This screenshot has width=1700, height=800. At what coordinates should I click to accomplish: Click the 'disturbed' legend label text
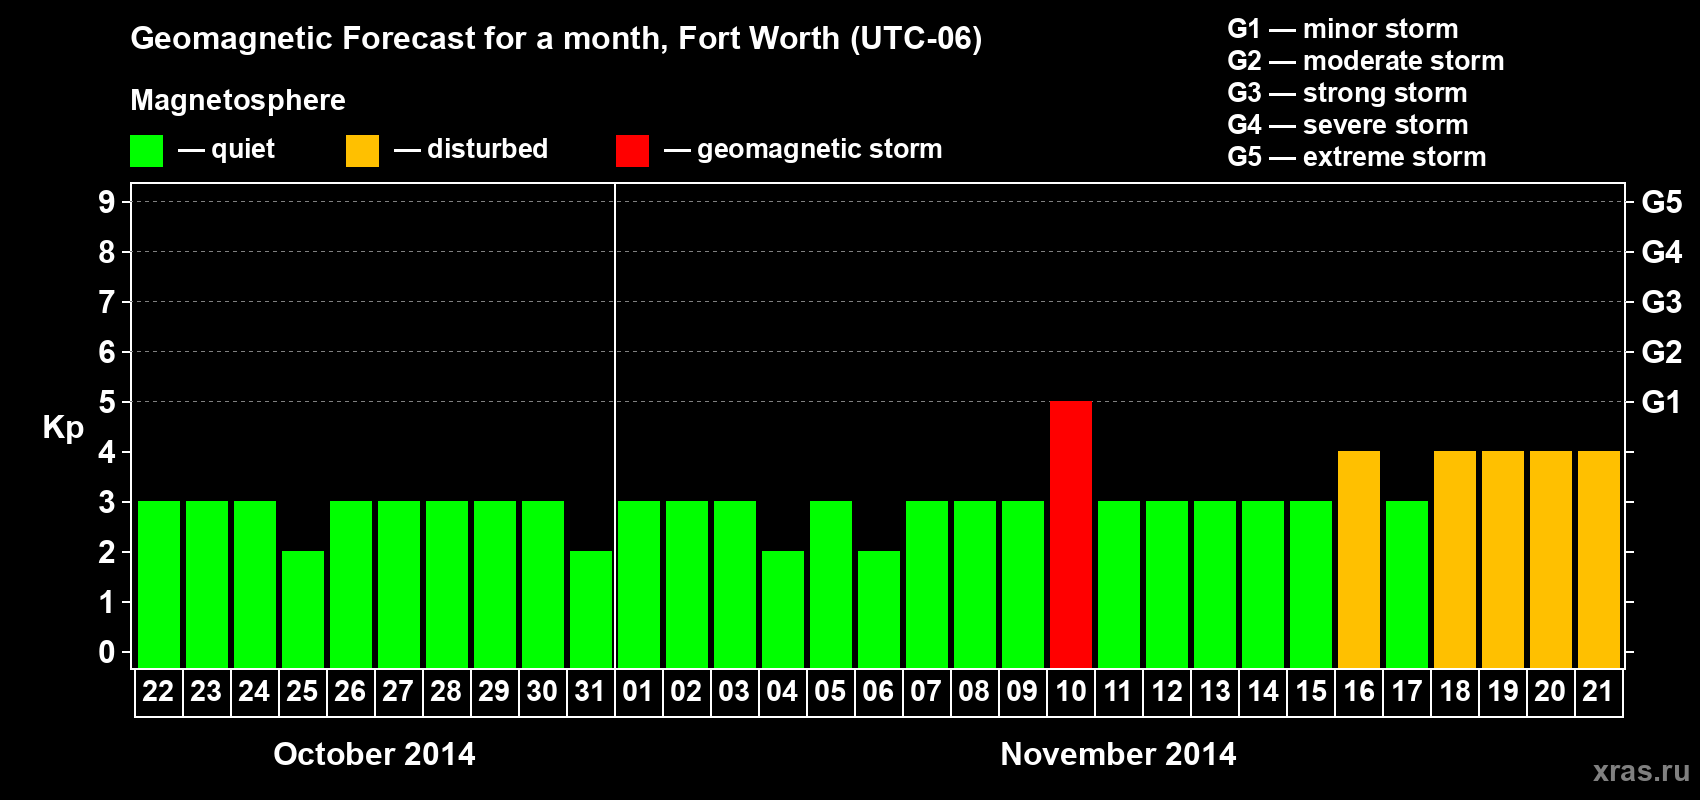487,149
